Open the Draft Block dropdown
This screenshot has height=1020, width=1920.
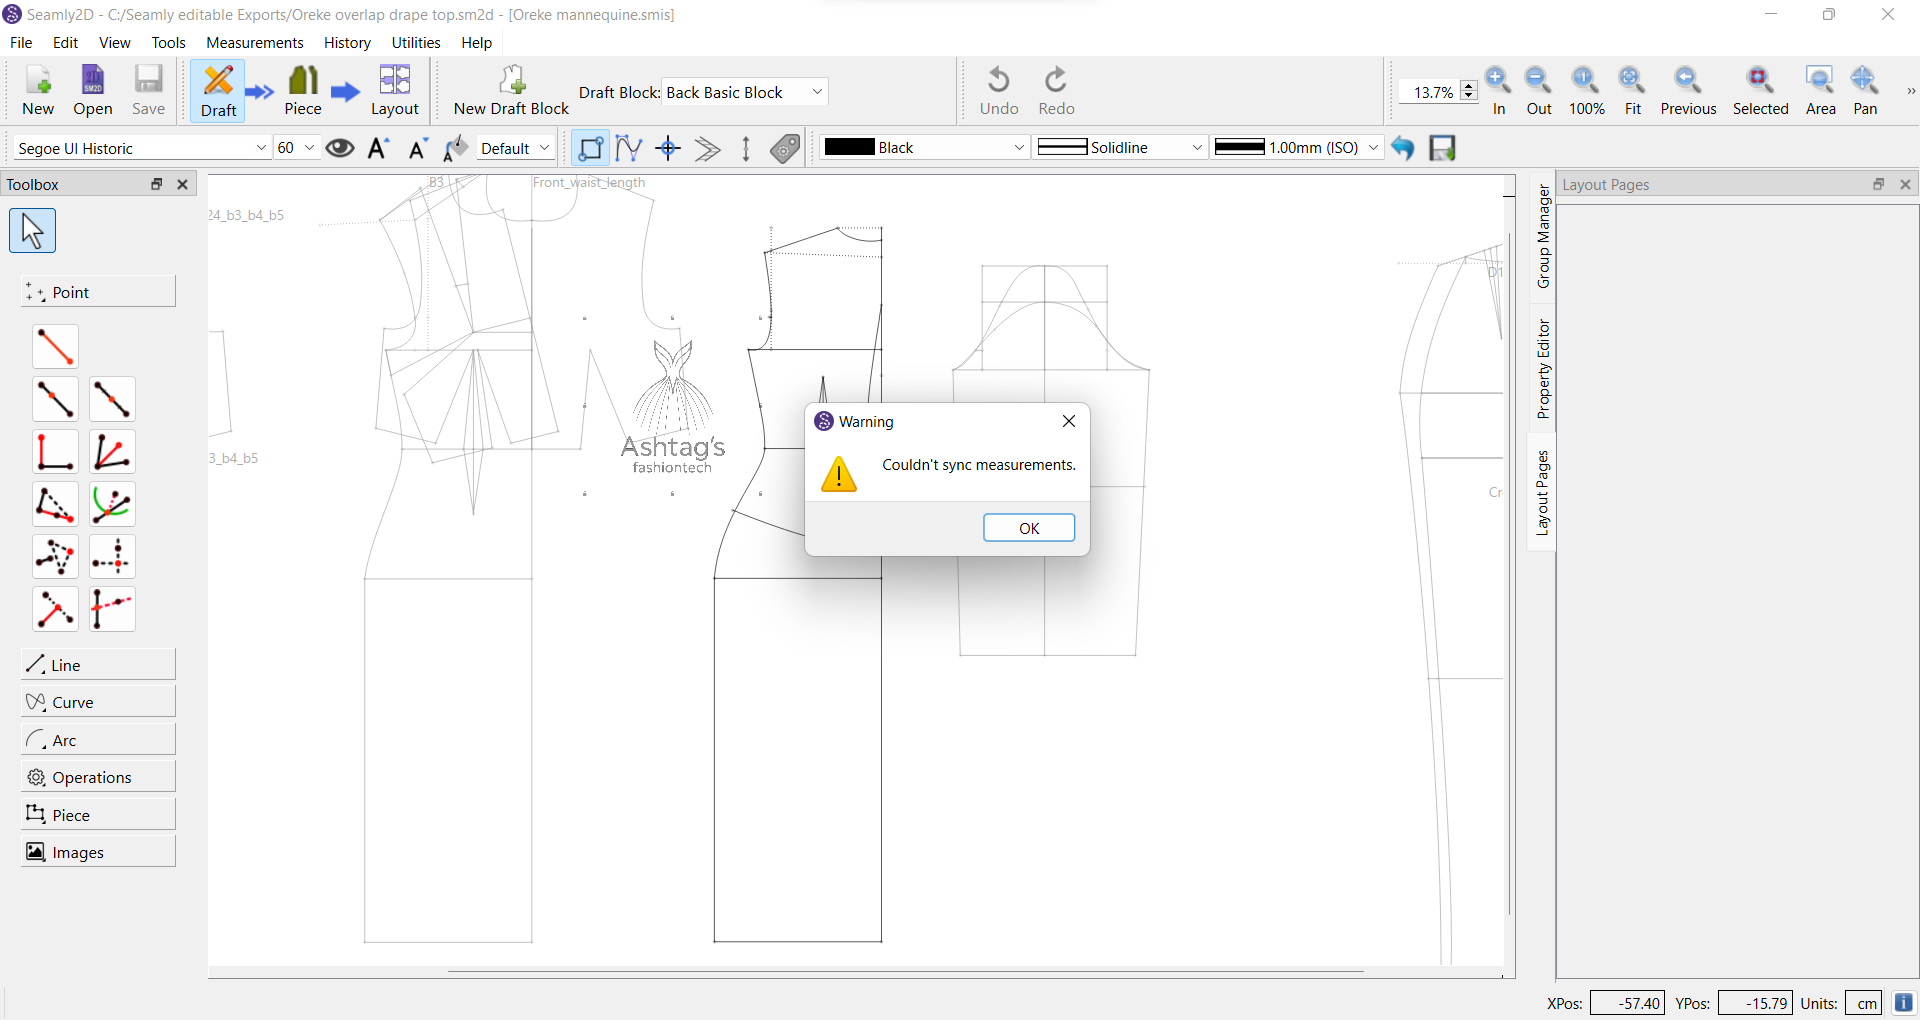click(745, 92)
